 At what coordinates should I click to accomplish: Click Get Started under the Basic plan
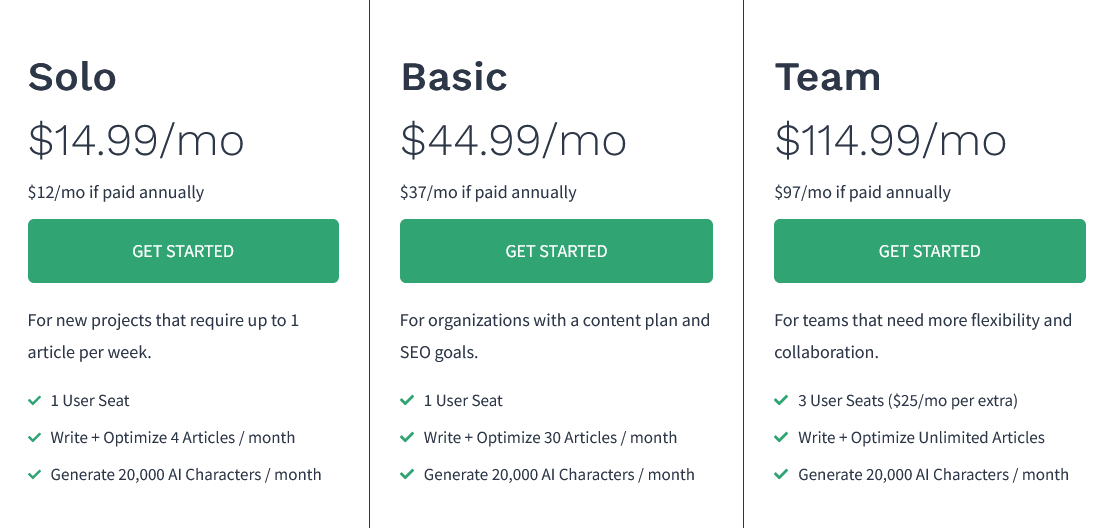(556, 251)
